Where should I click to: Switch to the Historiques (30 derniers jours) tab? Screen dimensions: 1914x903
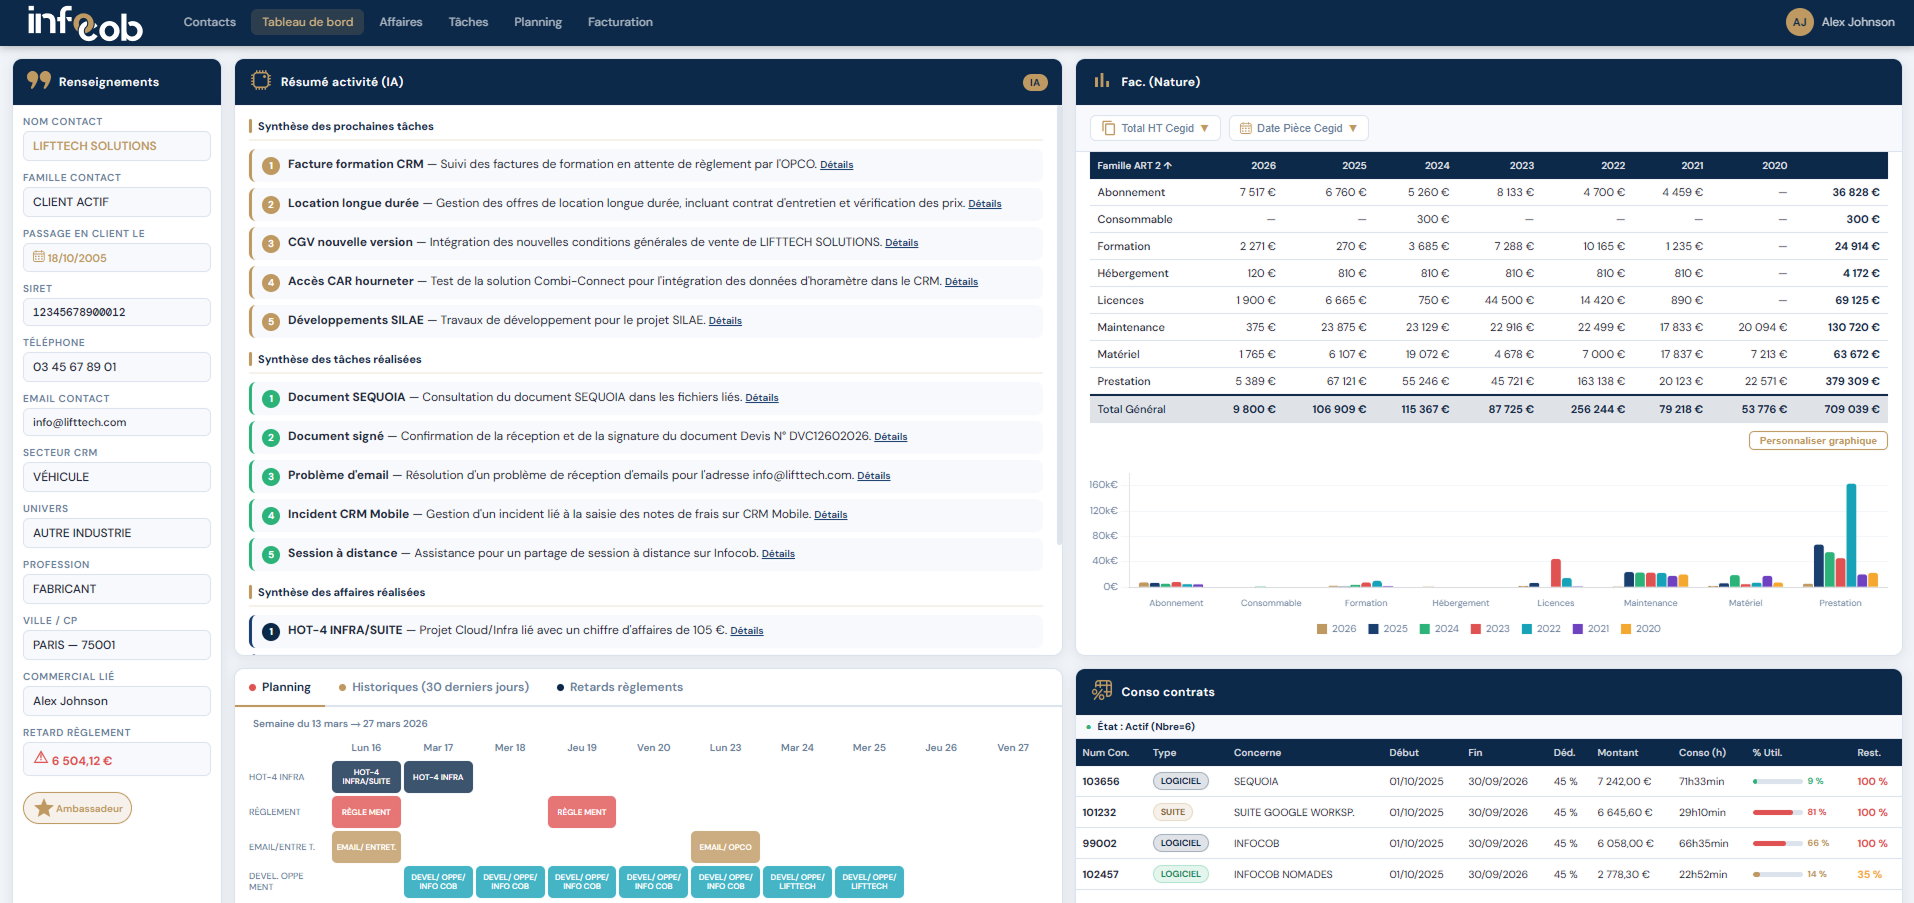[434, 687]
